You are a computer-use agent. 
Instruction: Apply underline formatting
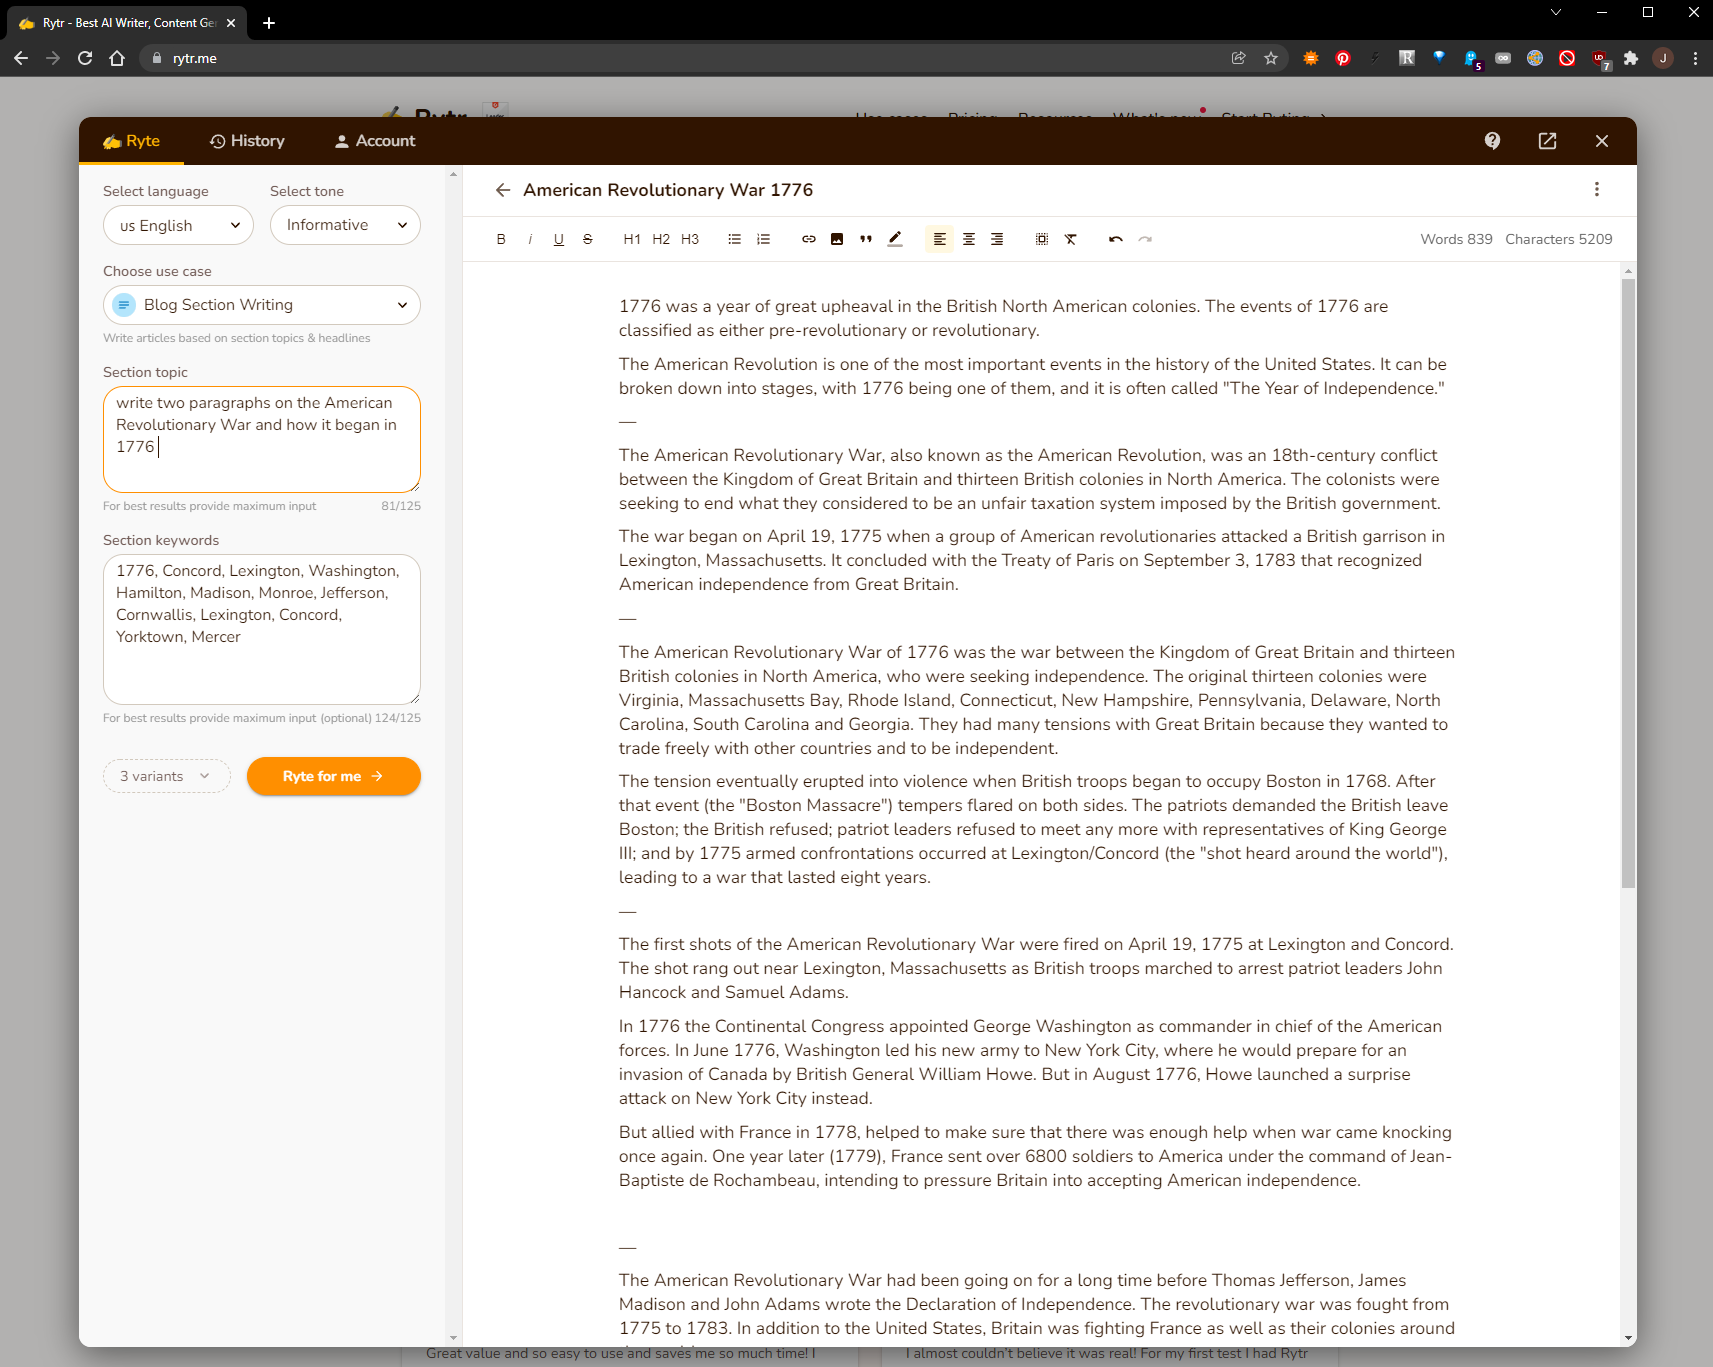click(x=559, y=239)
